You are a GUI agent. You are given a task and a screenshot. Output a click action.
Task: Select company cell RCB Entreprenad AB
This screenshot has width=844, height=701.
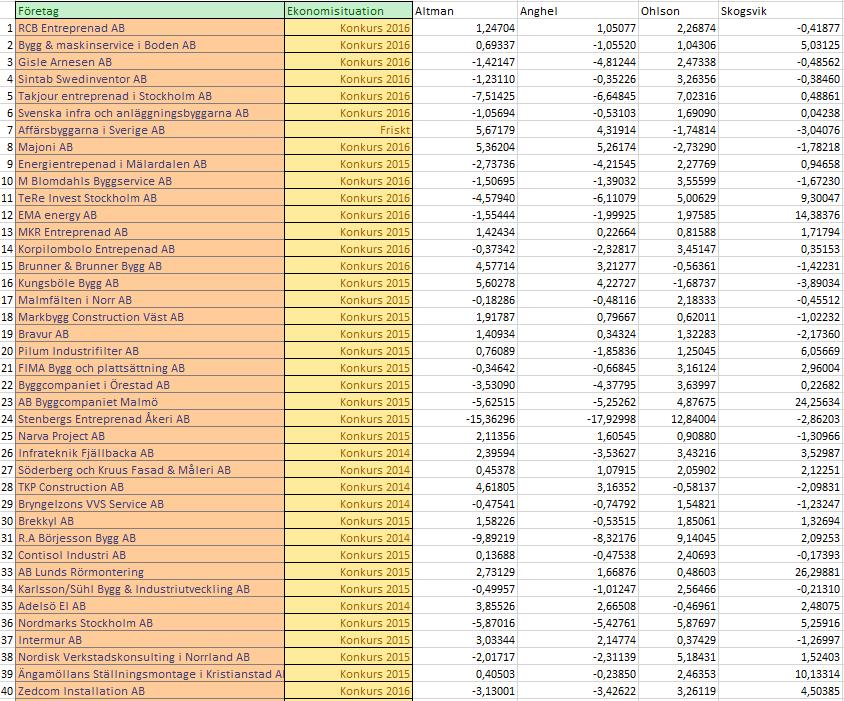pyautogui.click(x=150, y=28)
